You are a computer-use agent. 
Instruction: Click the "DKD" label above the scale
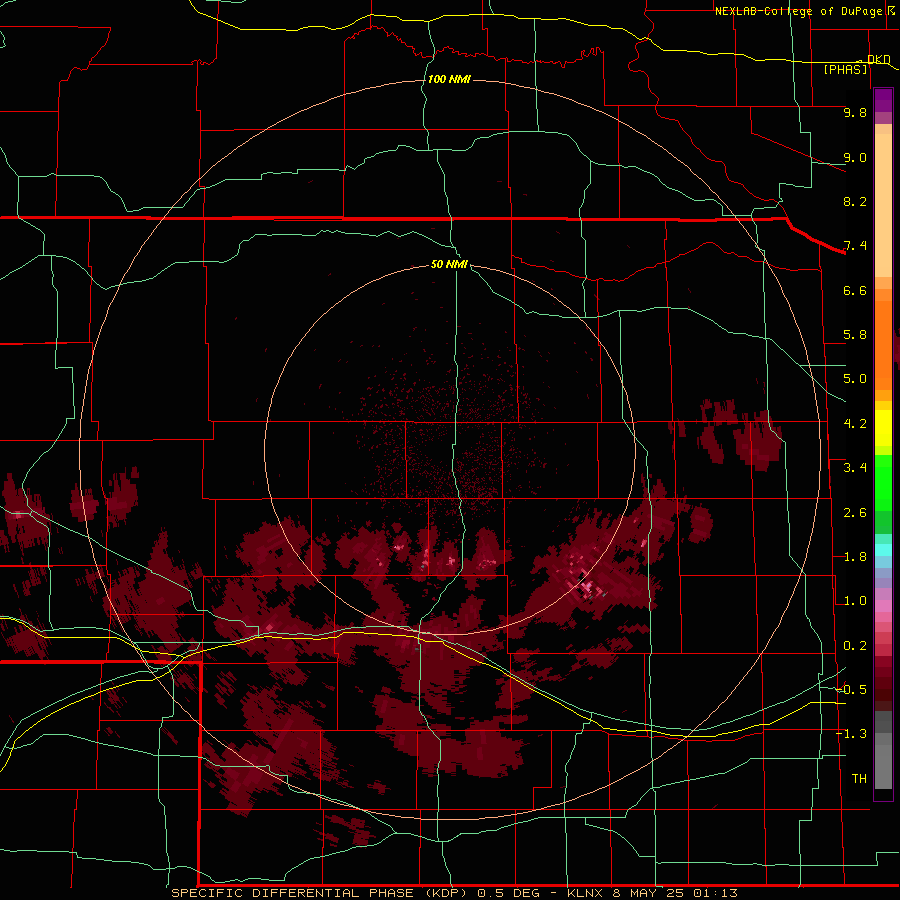(x=878, y=59)
